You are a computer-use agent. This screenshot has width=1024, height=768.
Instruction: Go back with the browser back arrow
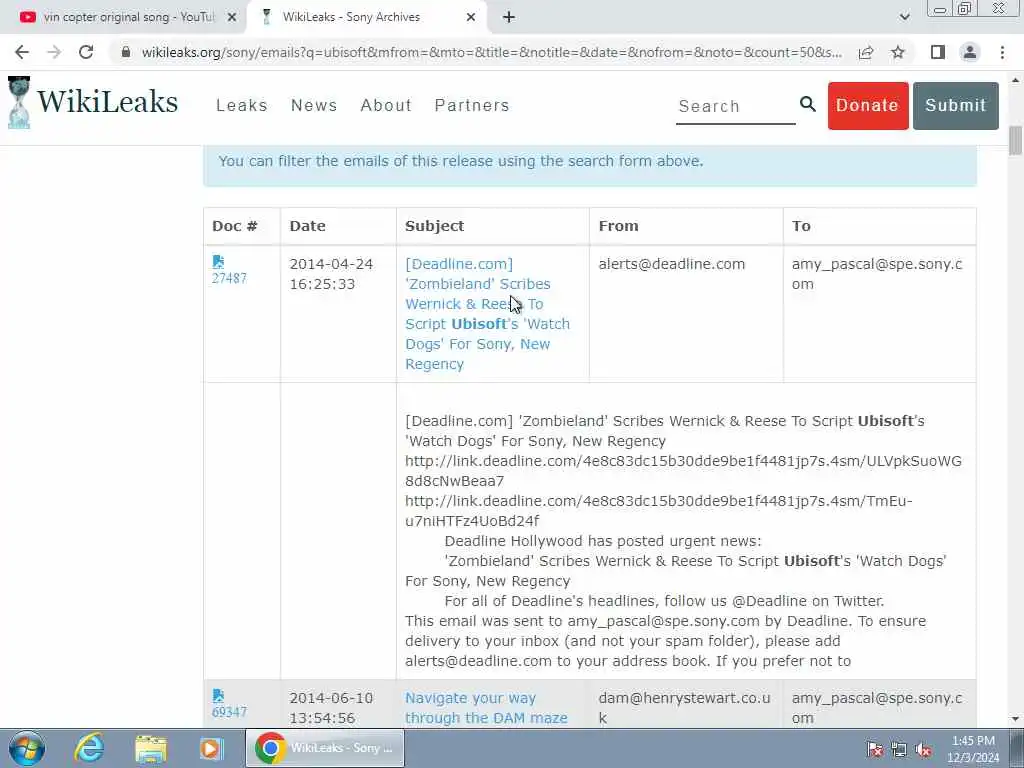click(22, 52)
